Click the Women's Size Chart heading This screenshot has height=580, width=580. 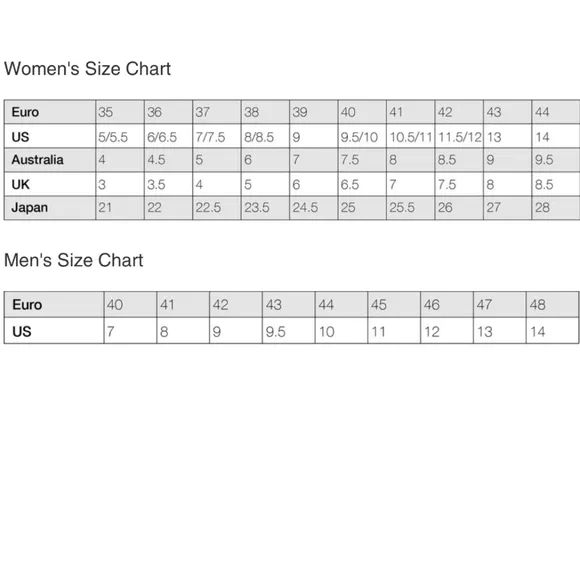click(87, 68)
